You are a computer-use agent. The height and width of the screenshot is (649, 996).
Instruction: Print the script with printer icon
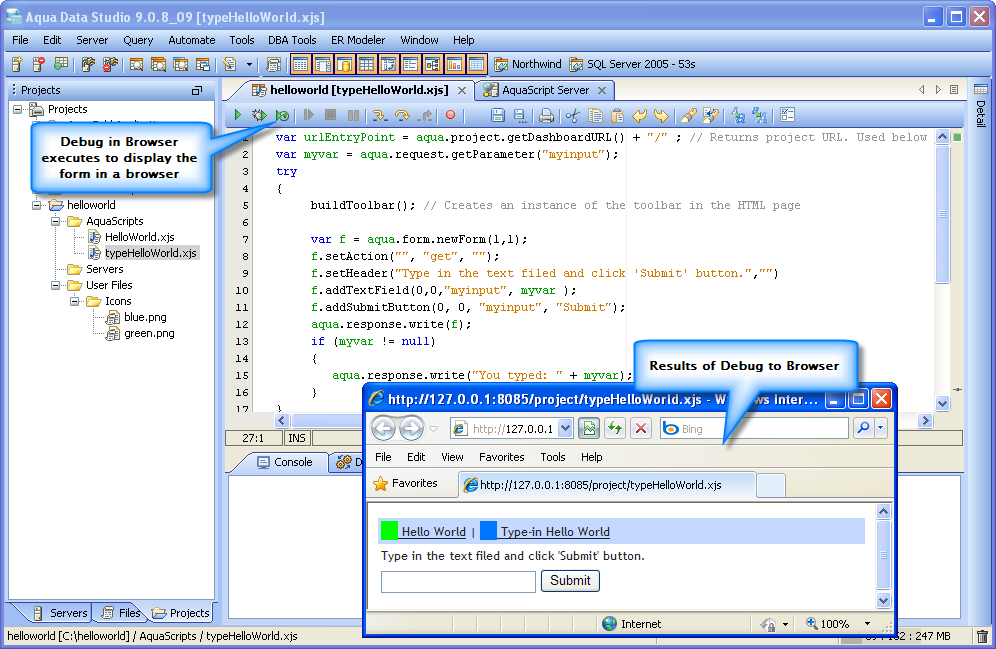point(546,115)
